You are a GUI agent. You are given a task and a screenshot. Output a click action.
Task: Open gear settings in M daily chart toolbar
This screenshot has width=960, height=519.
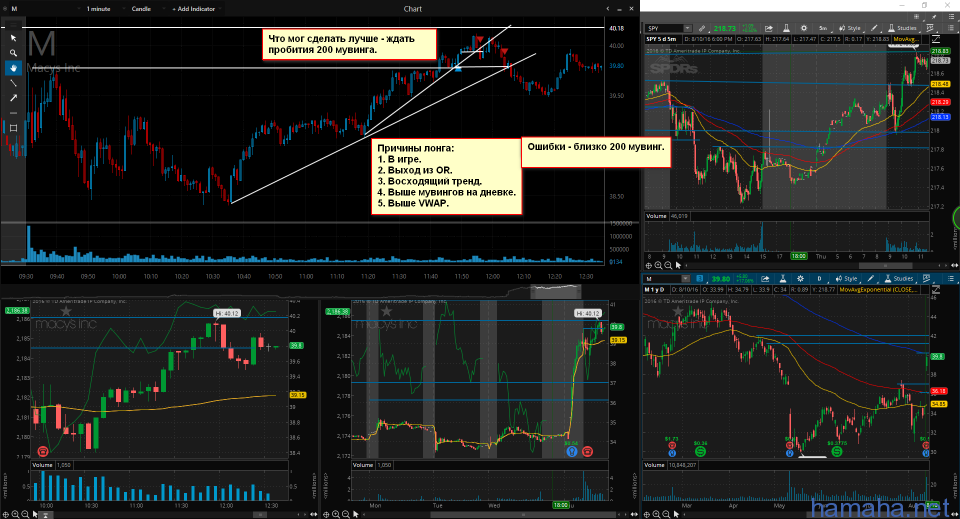pyautogui.click(x=800, y=278)
